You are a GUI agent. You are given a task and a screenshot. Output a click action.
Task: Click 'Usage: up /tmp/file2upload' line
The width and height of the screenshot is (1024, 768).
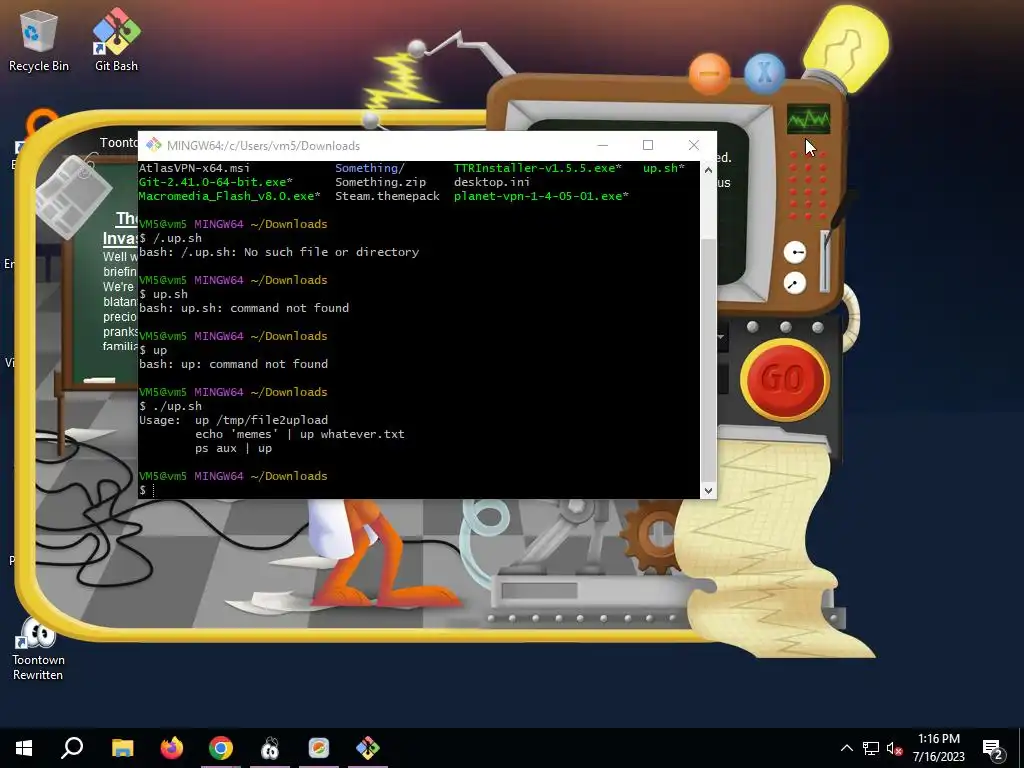click(x=233, y=420)
